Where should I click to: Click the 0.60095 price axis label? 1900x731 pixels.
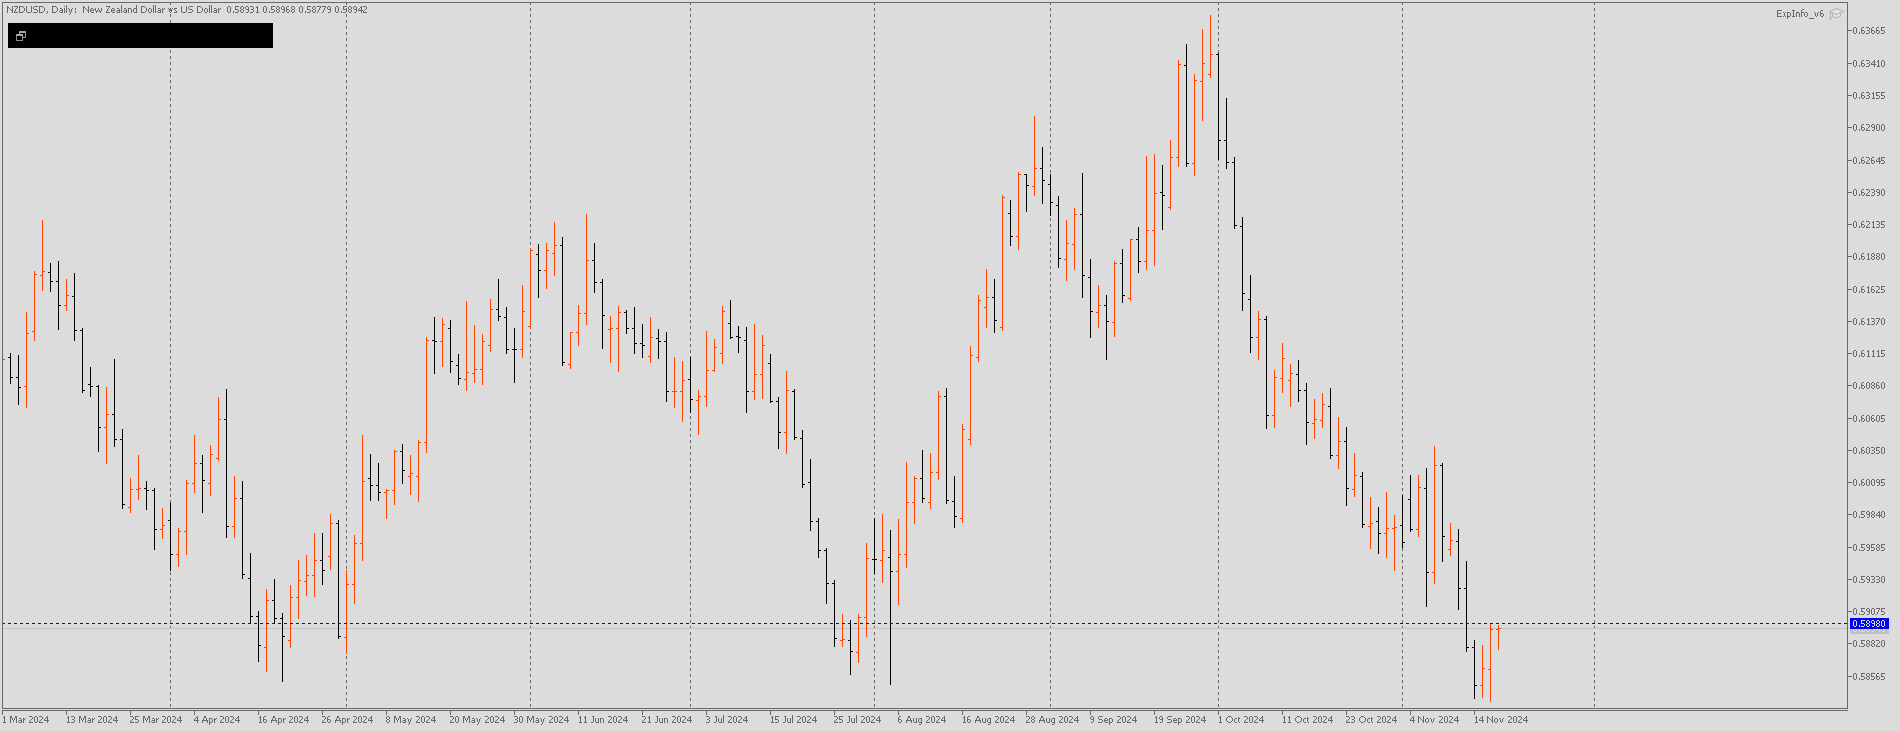1868,483
